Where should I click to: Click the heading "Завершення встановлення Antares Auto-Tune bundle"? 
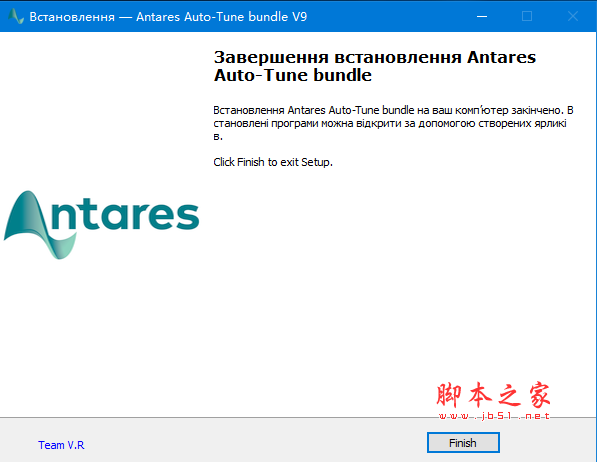click(375, 66)
